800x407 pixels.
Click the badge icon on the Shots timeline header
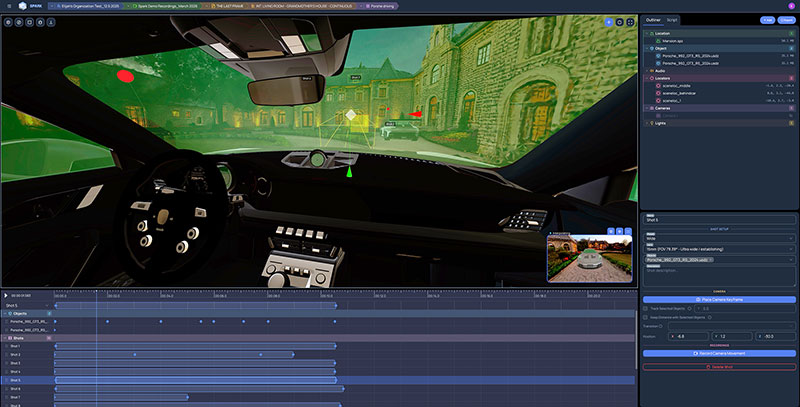point(49,338)
